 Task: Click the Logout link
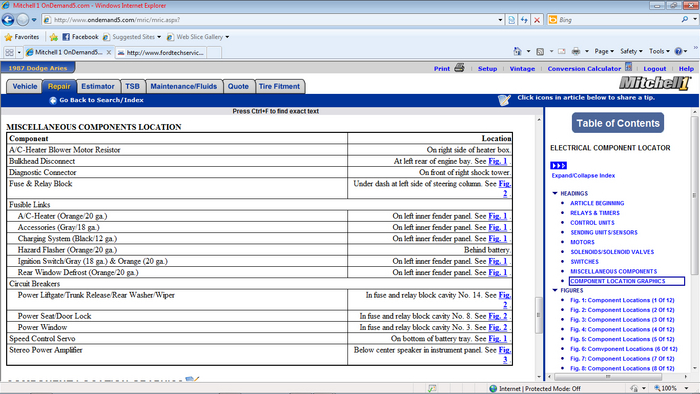(654, 69)
